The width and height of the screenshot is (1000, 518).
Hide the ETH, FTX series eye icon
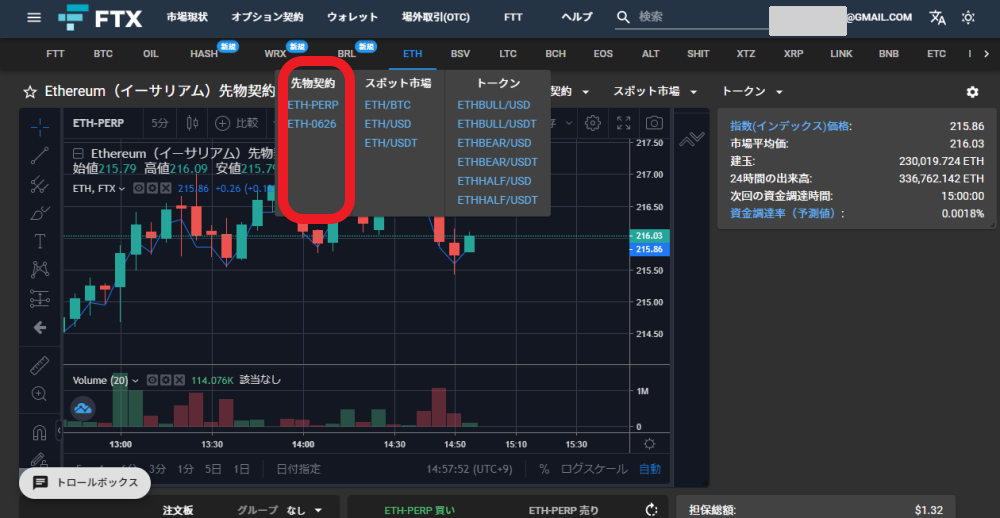coord(138,189)
